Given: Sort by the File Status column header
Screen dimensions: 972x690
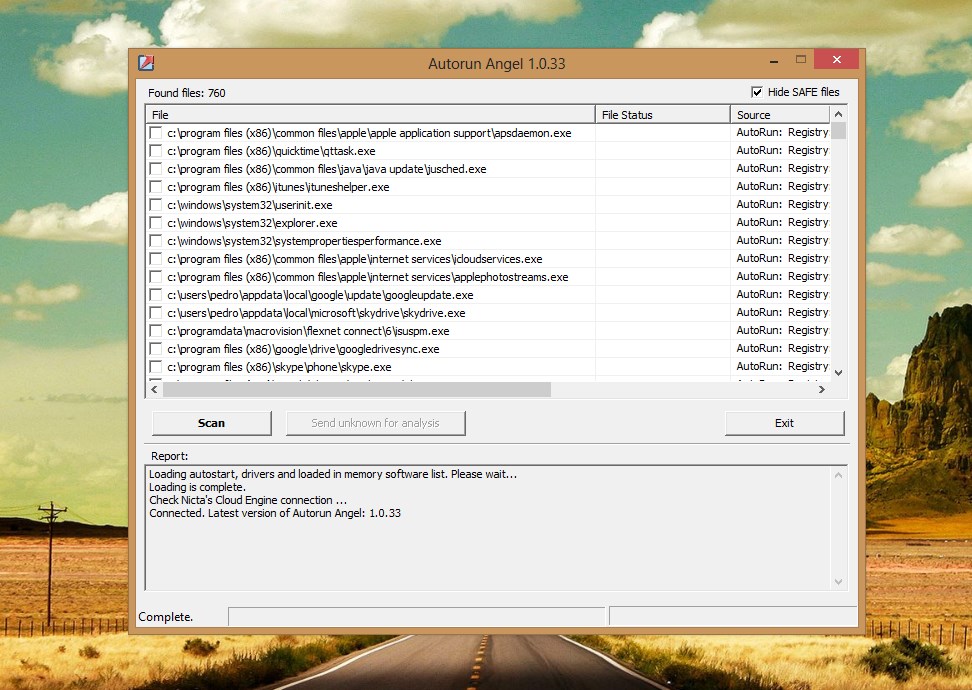Looking at the screenshot, I should 663,115.
